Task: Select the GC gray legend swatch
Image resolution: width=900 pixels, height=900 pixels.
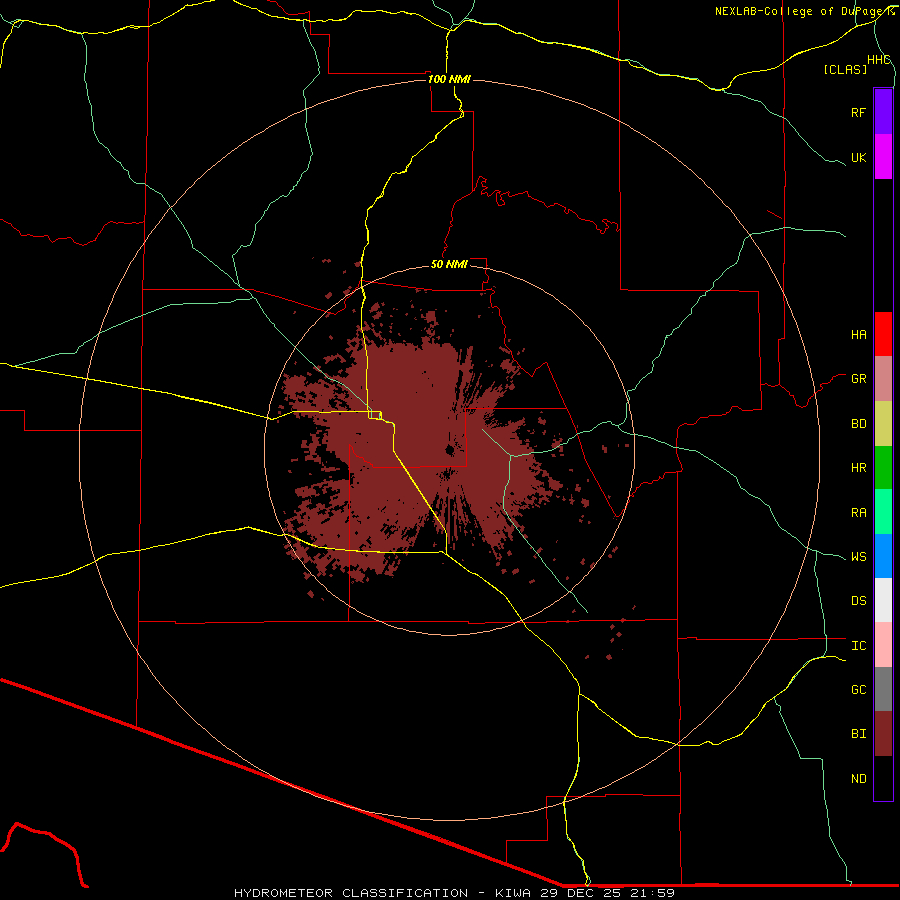Action: 883,689
